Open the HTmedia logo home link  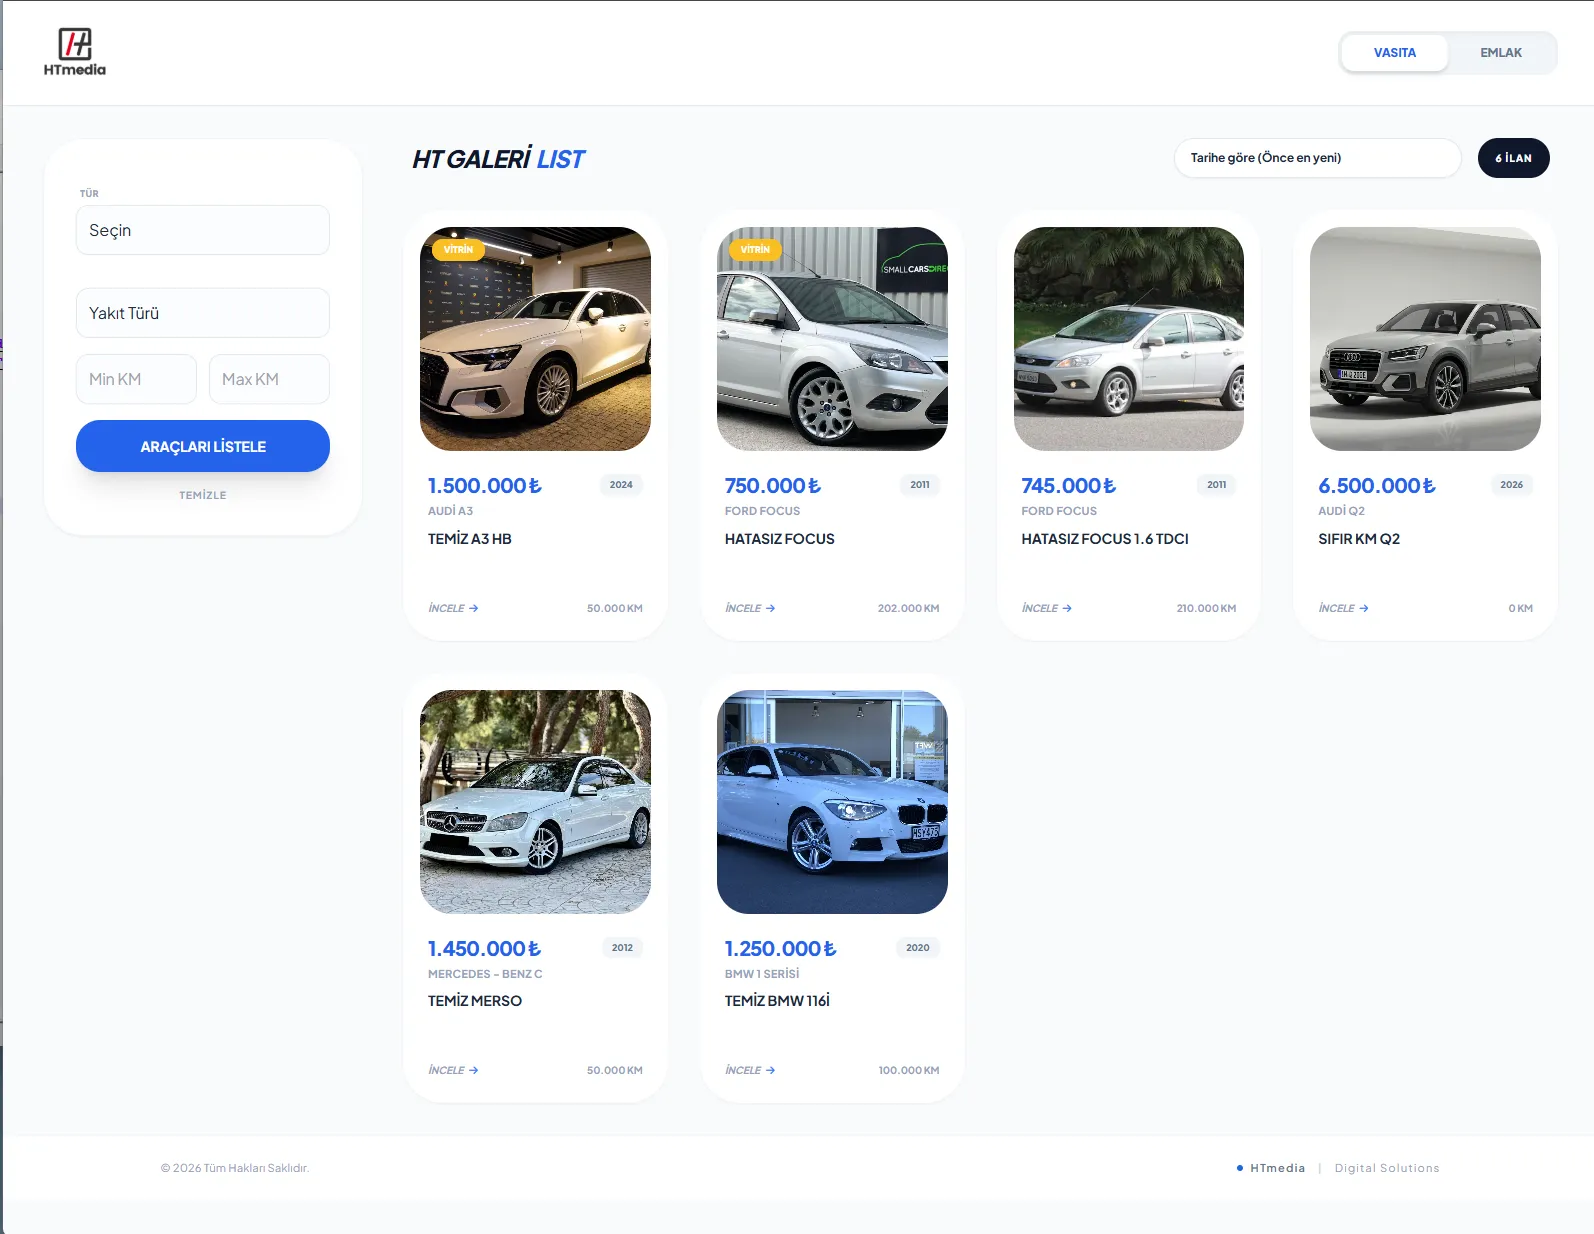[x=75, y=52]
